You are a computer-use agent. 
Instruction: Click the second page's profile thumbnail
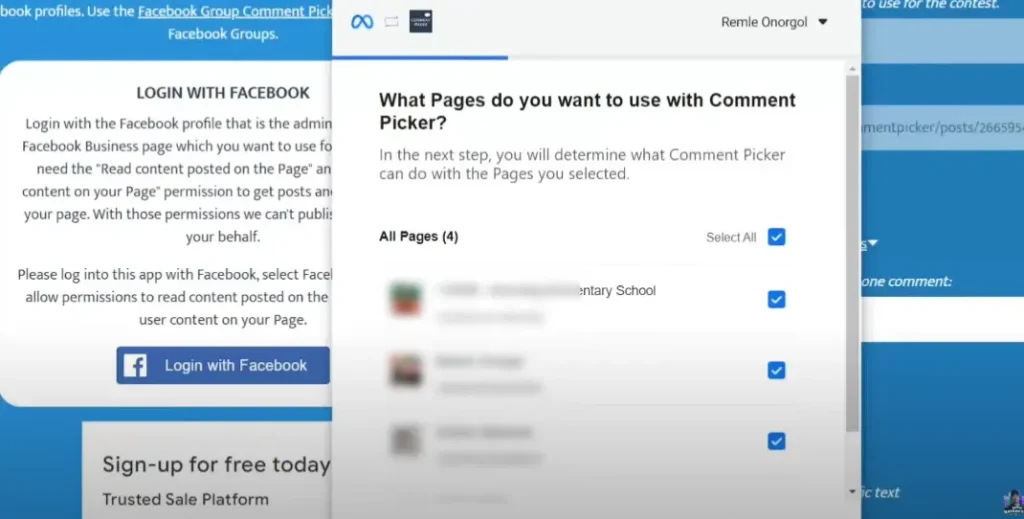[x=406, y=370]
